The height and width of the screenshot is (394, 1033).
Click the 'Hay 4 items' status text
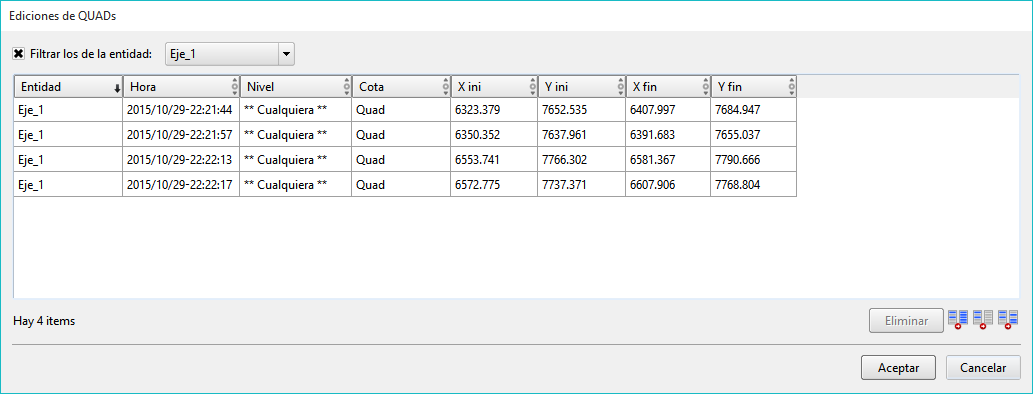[44, 322]
